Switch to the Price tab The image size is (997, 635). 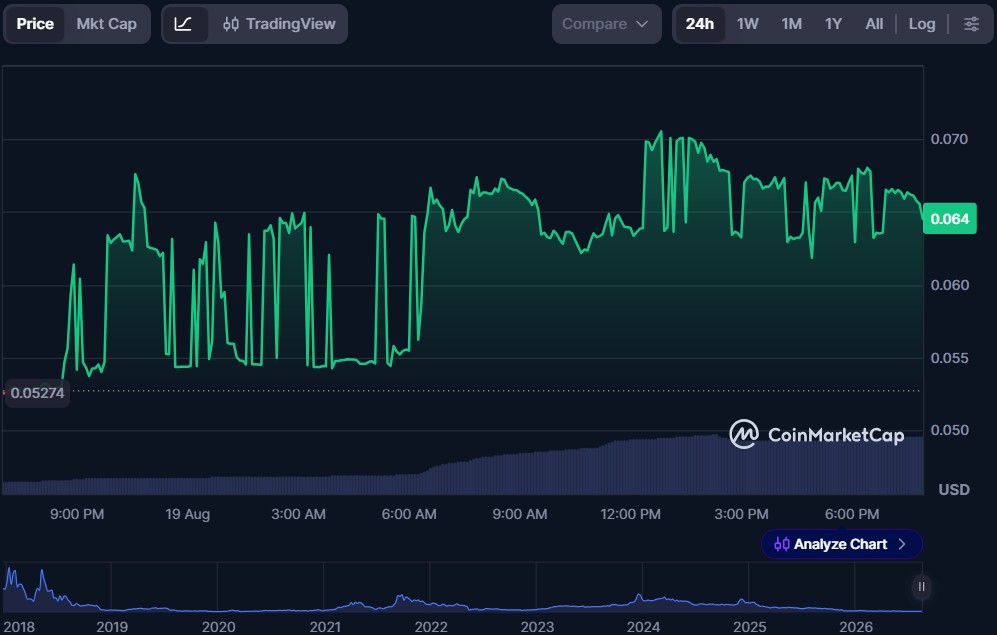35,24
